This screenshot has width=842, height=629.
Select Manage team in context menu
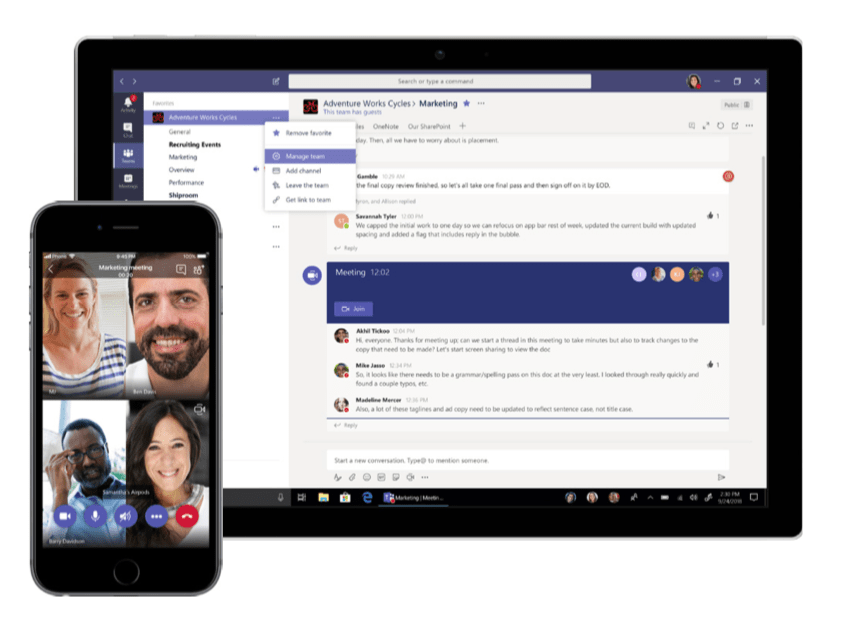point(310,156)
